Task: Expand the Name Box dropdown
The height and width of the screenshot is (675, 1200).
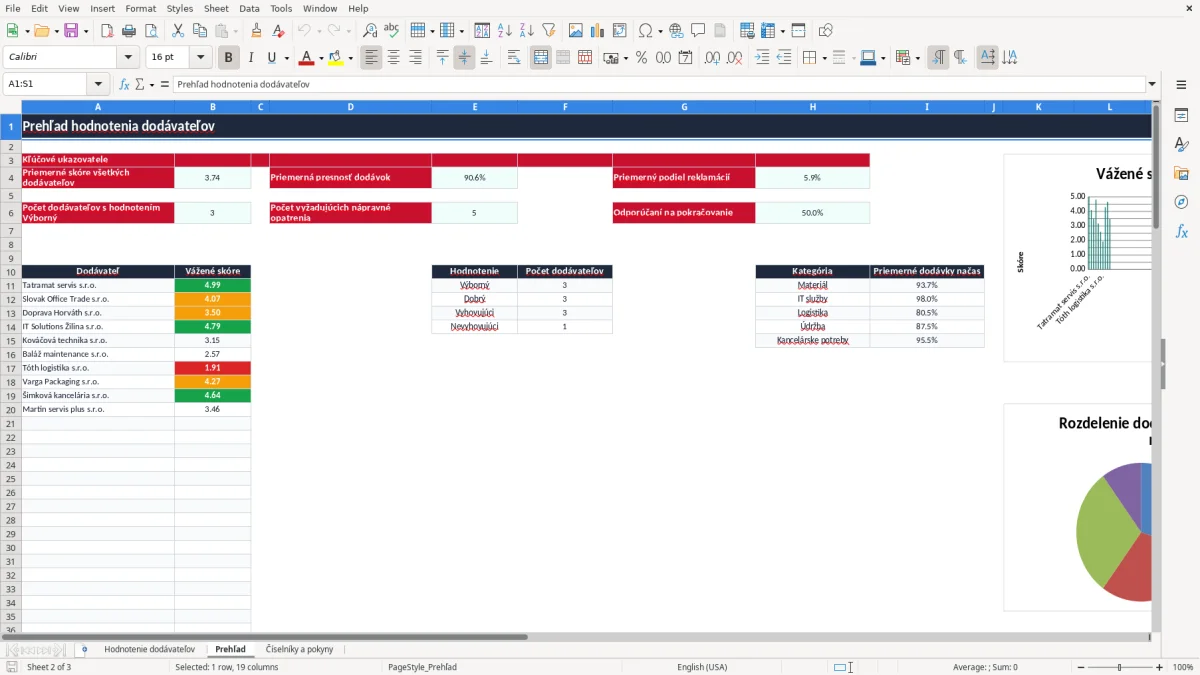Action: coord(98,84)
